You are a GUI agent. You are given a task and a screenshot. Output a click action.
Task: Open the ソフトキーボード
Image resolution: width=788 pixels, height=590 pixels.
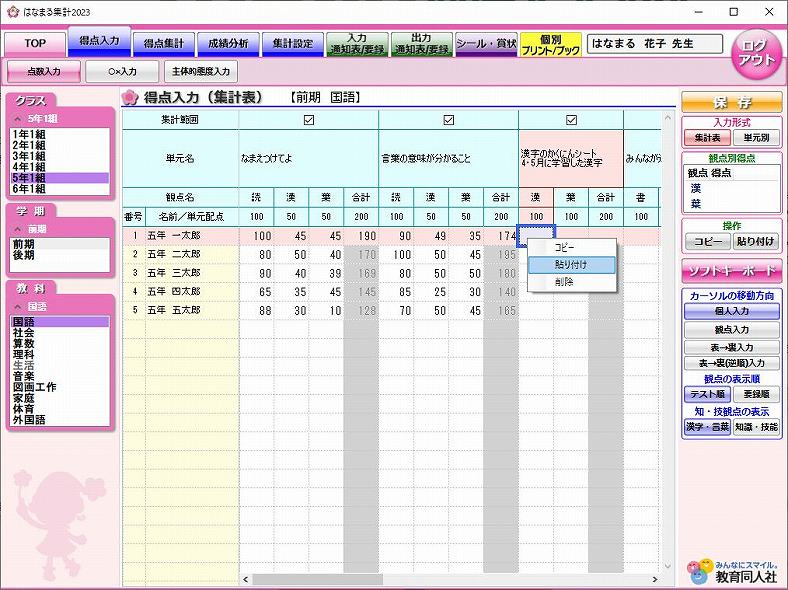tap(732, 271)
